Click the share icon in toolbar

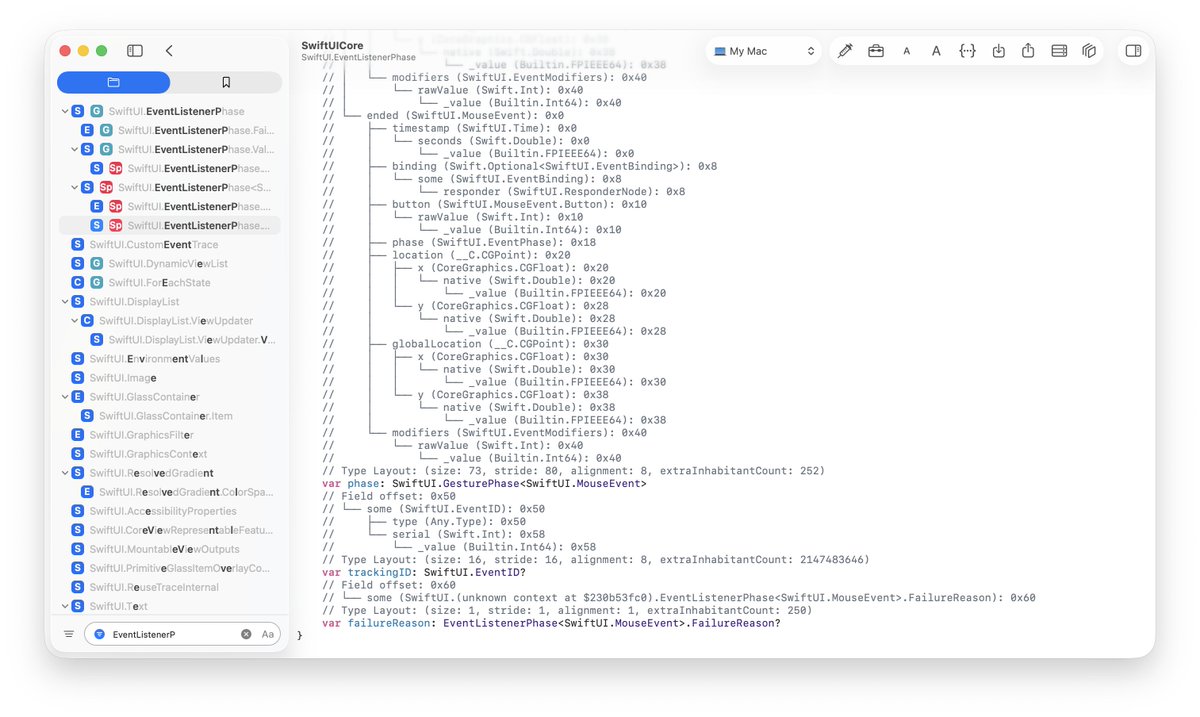1028,51
